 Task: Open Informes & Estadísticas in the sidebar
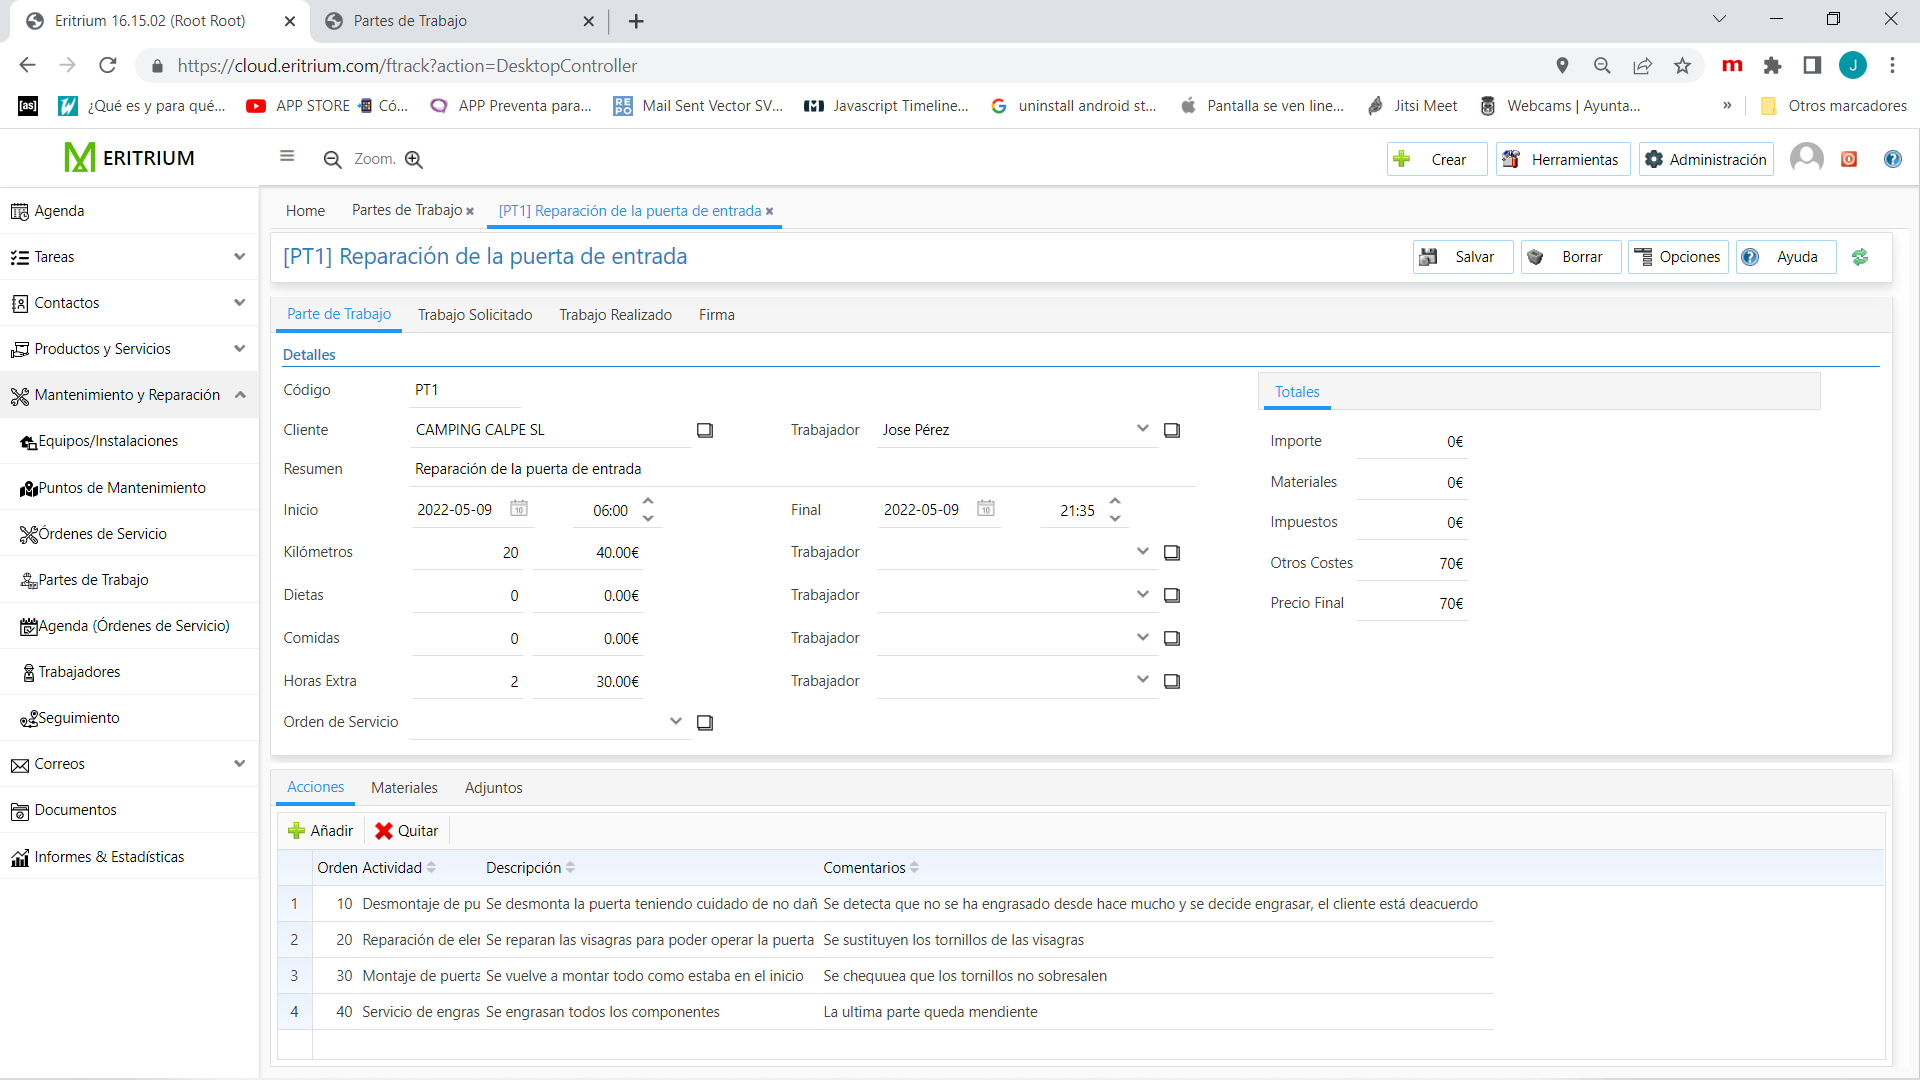coord(130,857)
